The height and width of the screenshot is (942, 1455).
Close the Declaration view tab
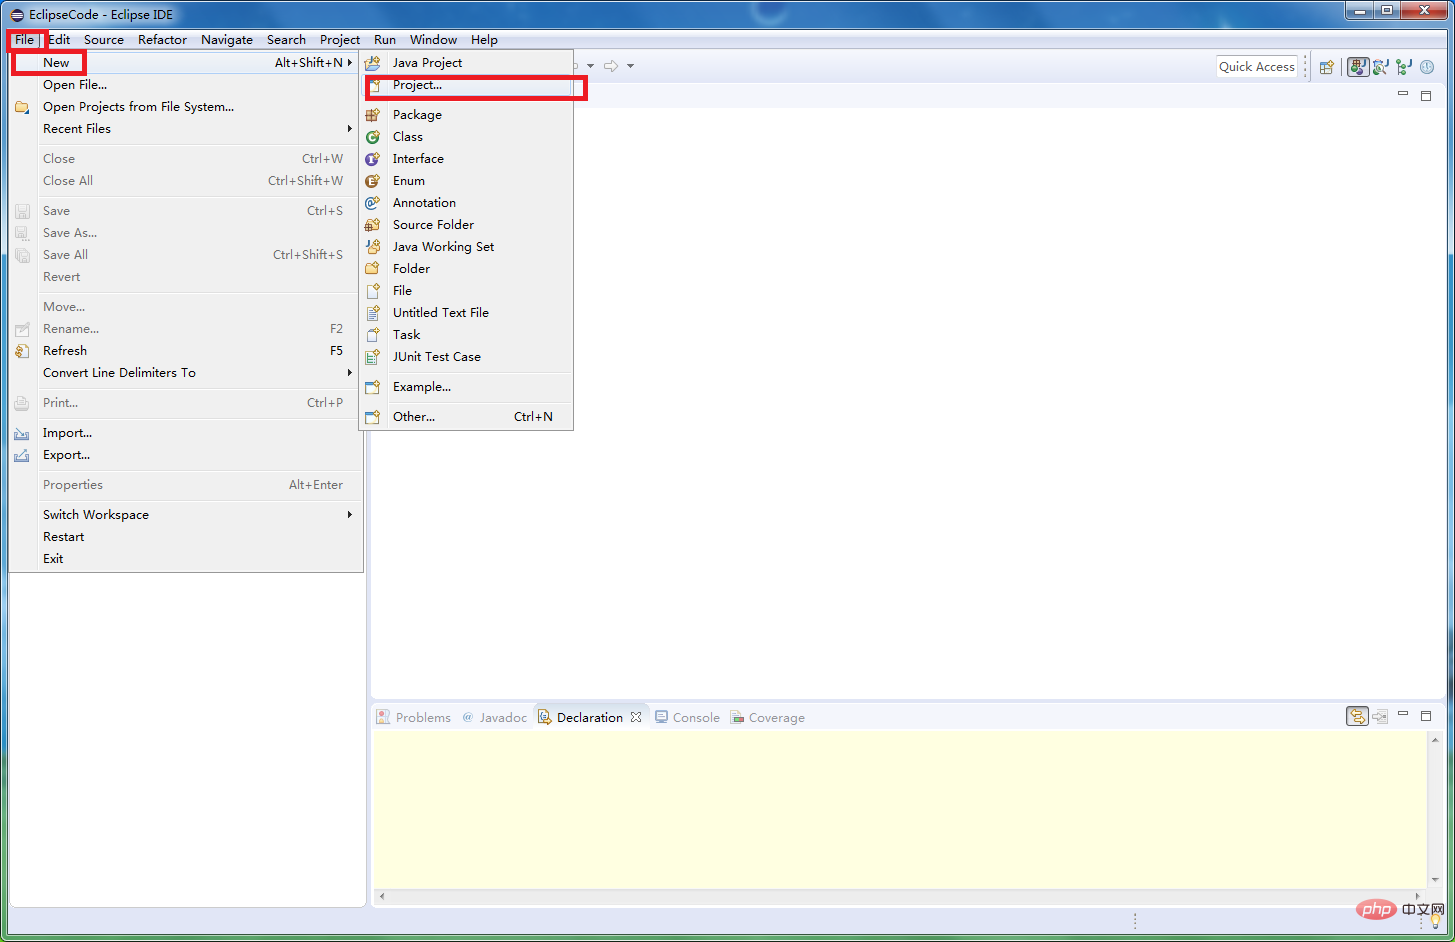(636, 717)
